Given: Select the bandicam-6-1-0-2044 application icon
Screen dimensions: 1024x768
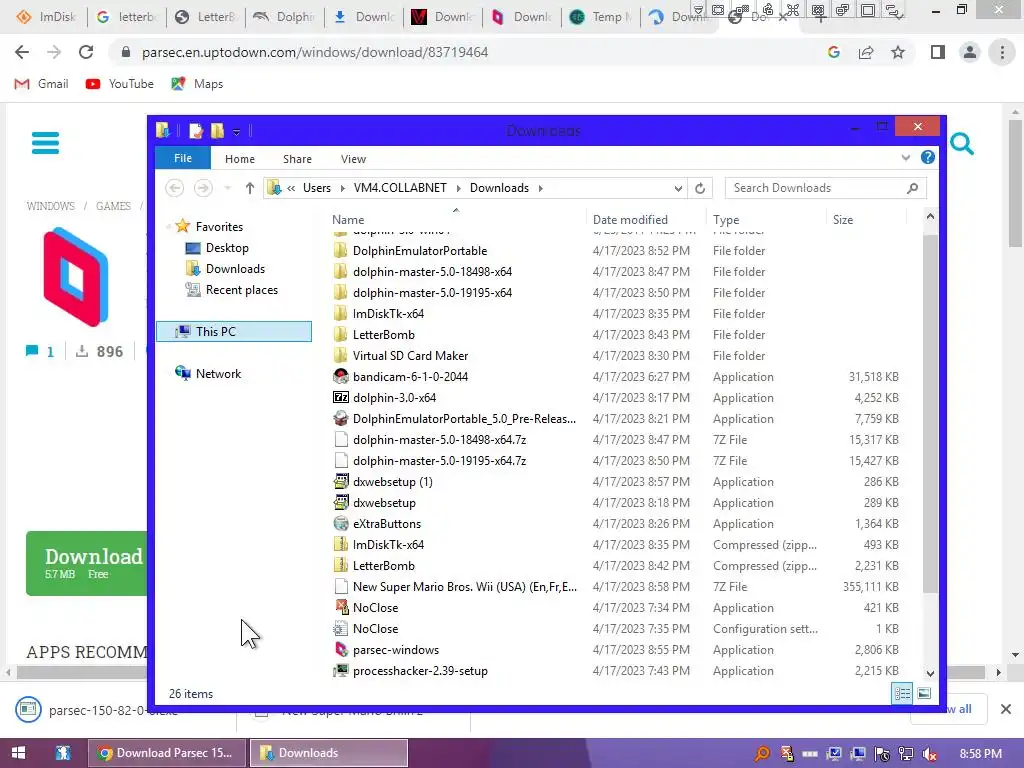Looking at the screenshot, I should pyautogui.click(x=341, y=377).
